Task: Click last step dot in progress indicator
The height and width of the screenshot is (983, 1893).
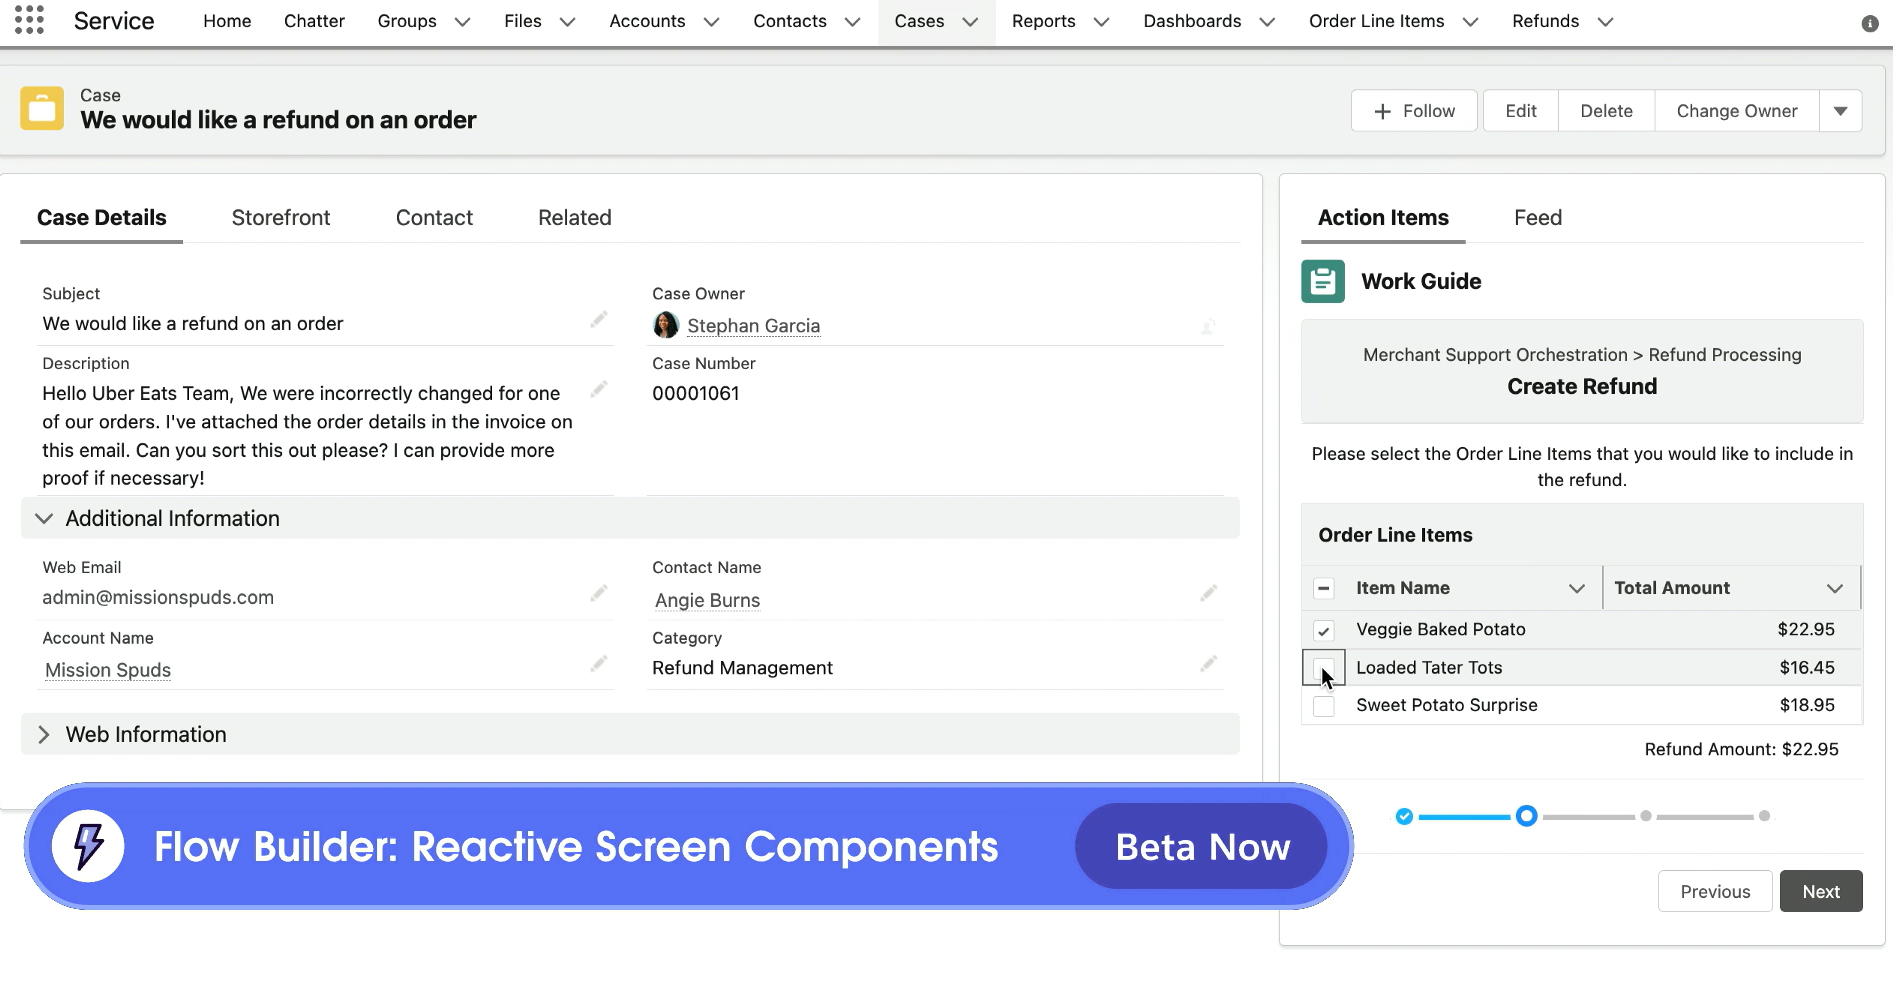Action: 1765,816
